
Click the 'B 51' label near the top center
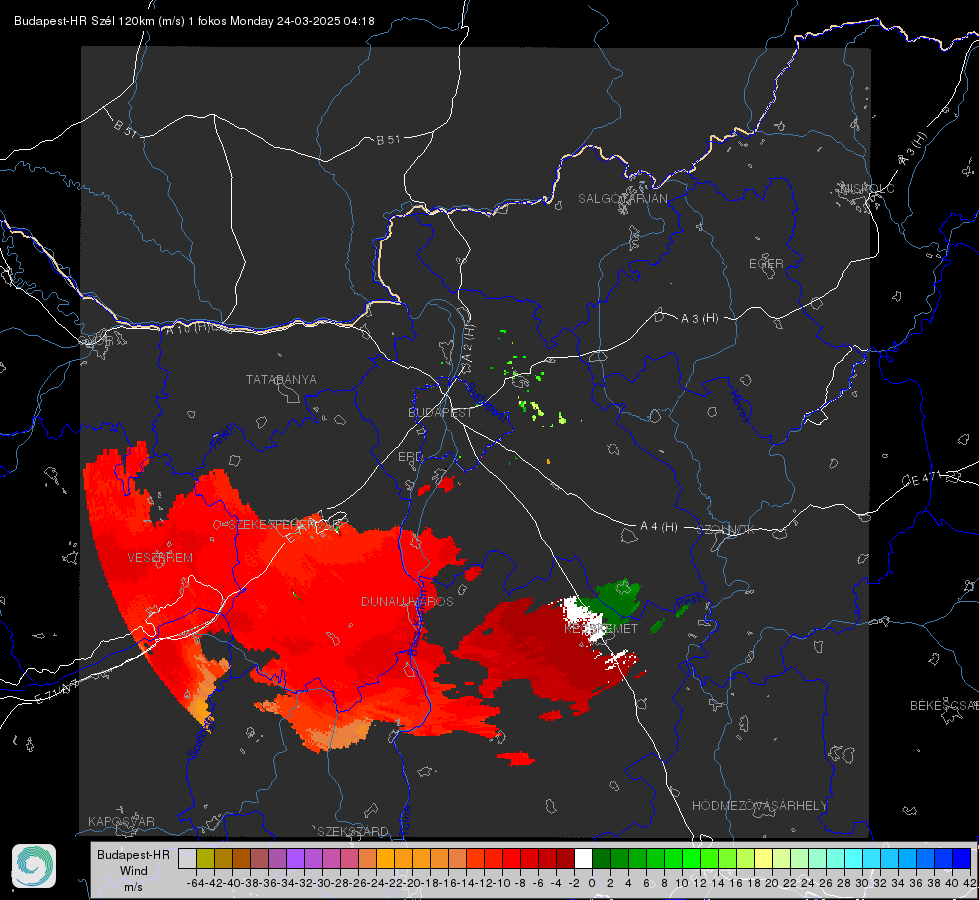point(388,140)
